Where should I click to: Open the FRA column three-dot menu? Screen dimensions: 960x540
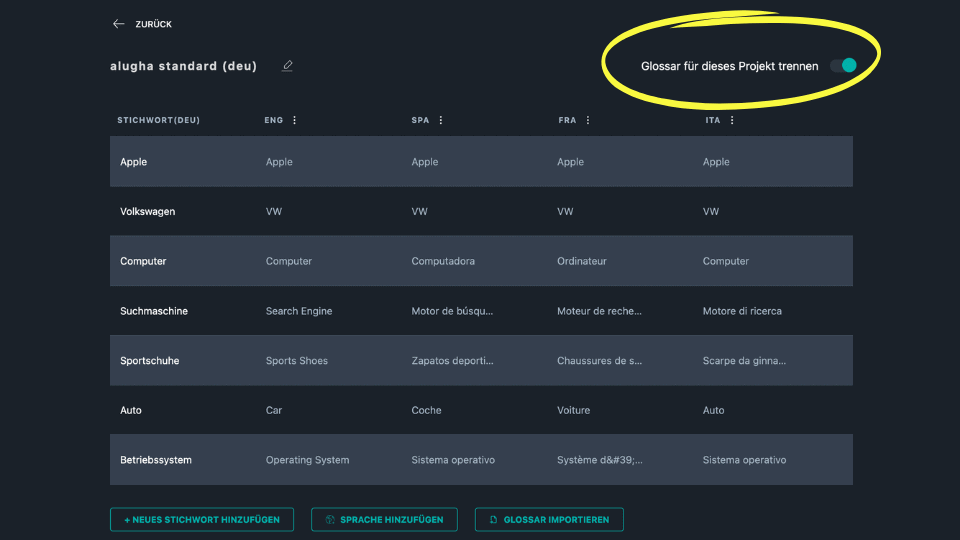(588, 120)
